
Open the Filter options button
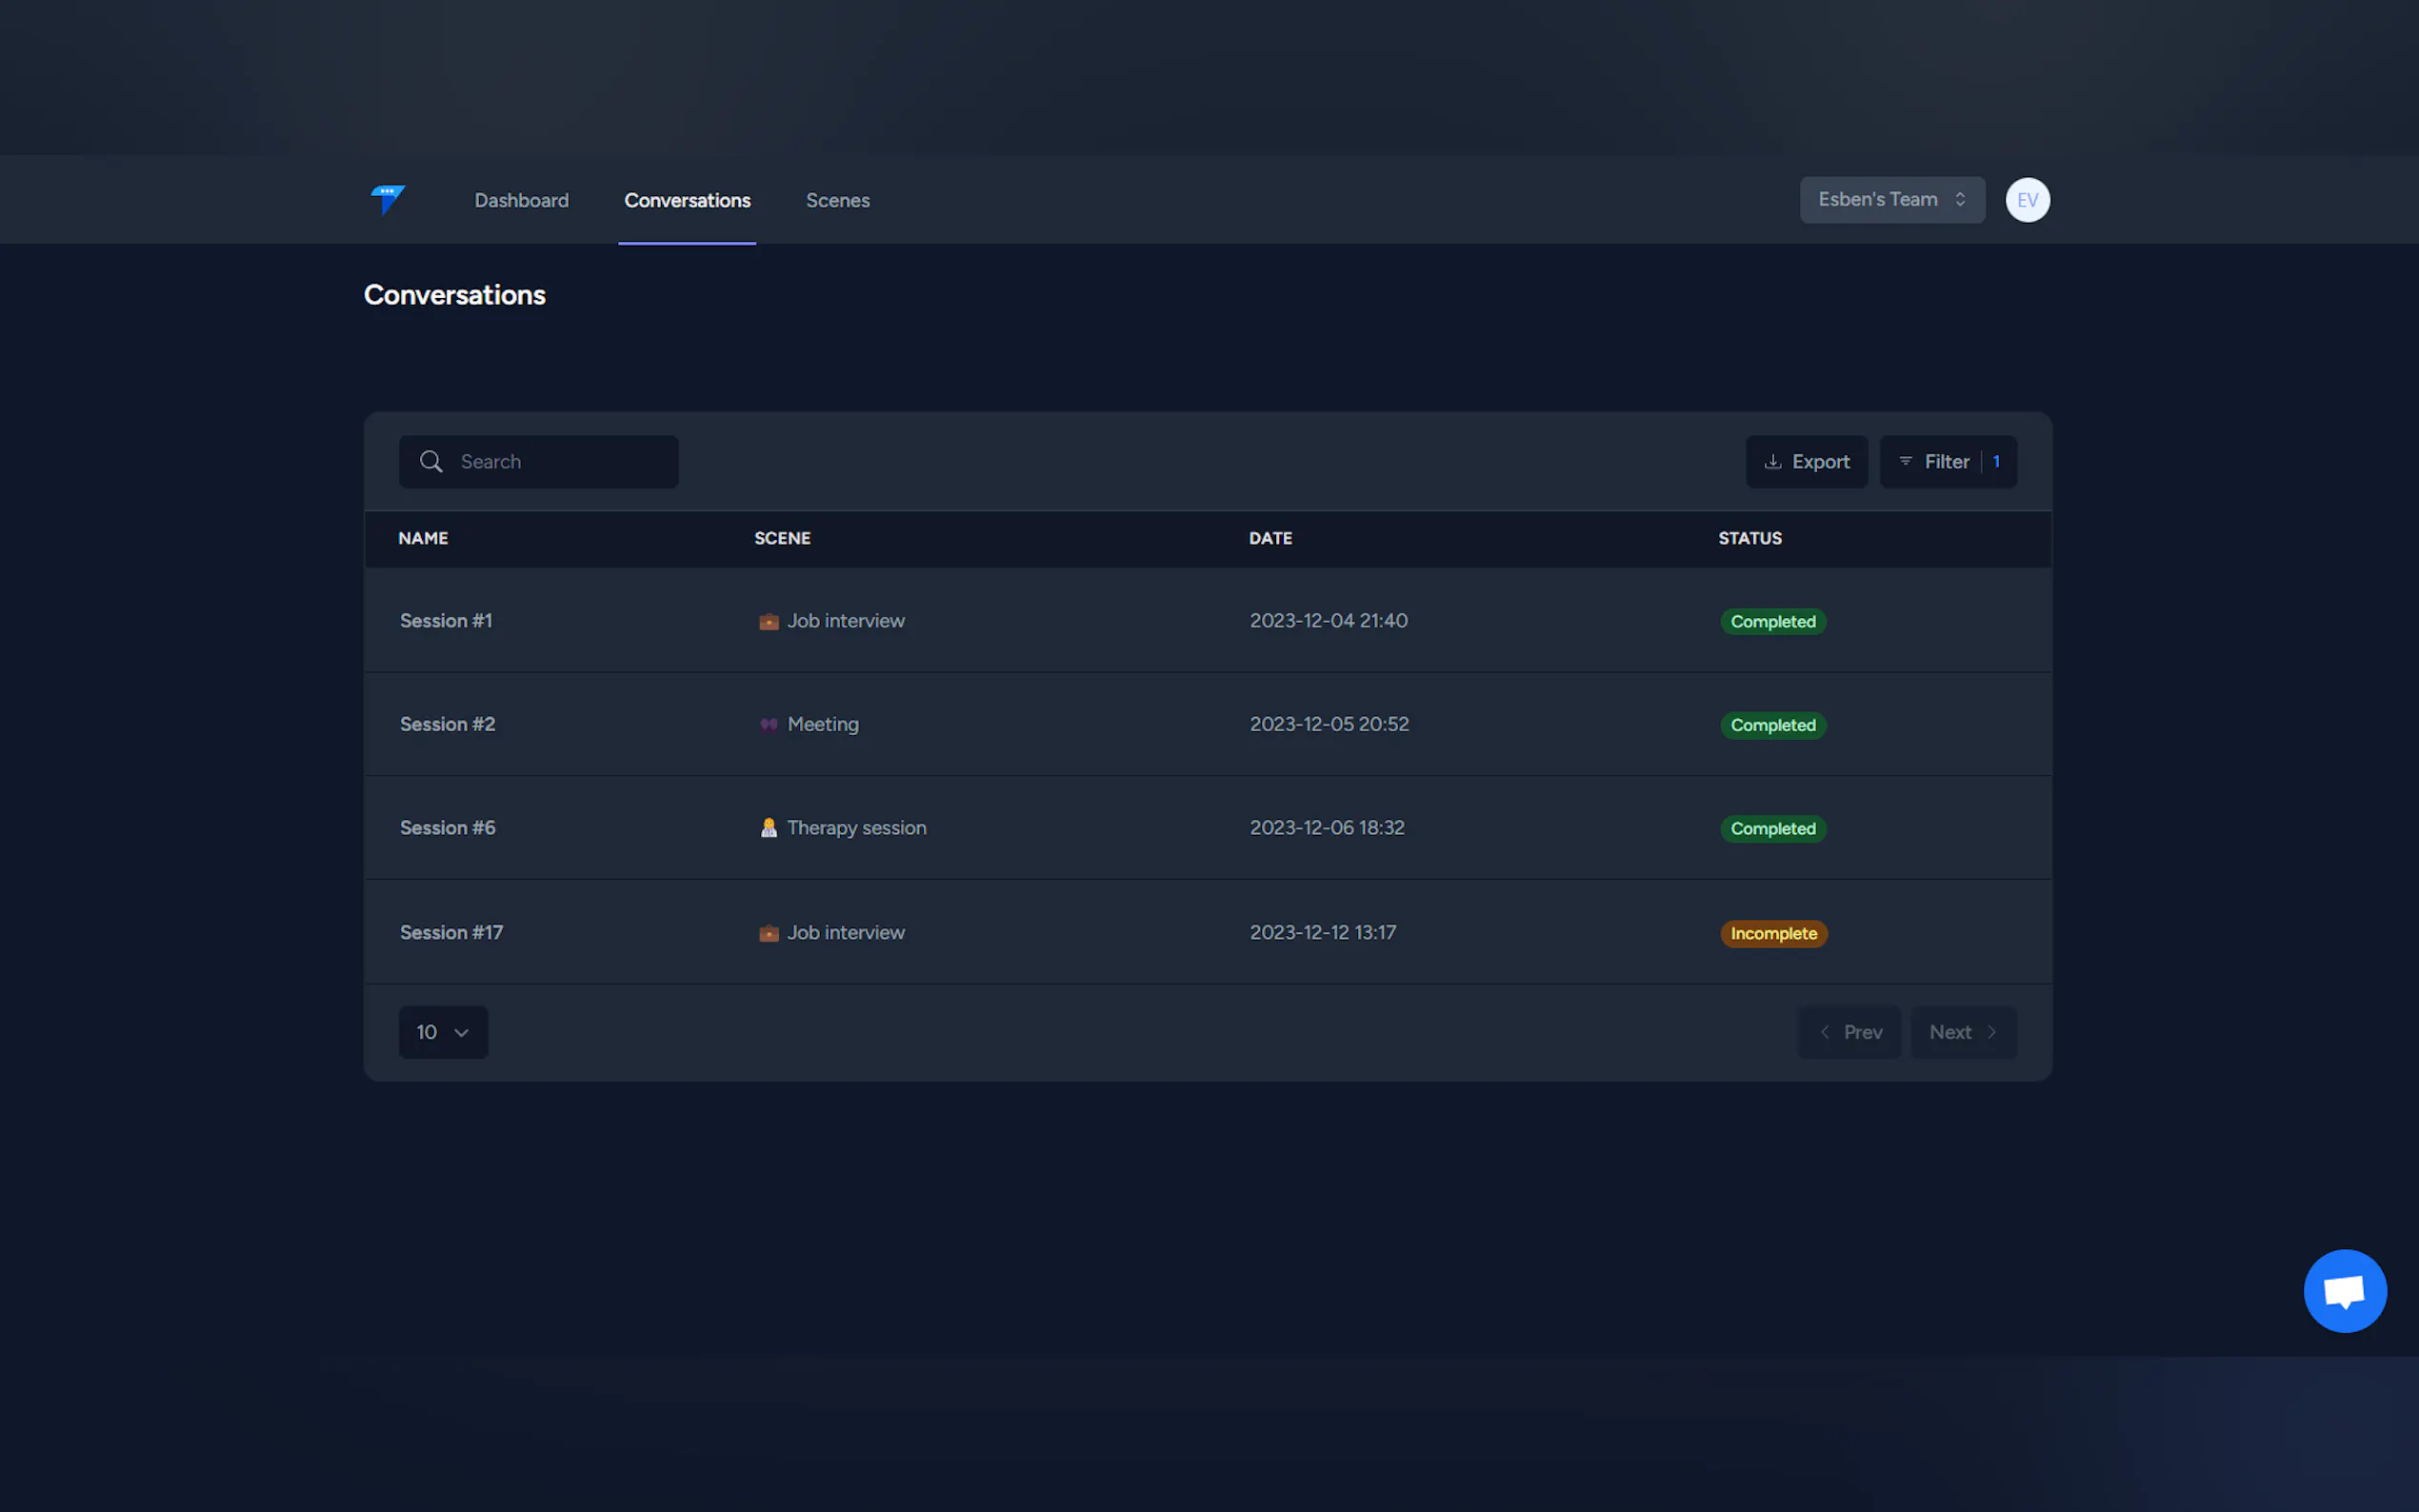coord(1947,461)
